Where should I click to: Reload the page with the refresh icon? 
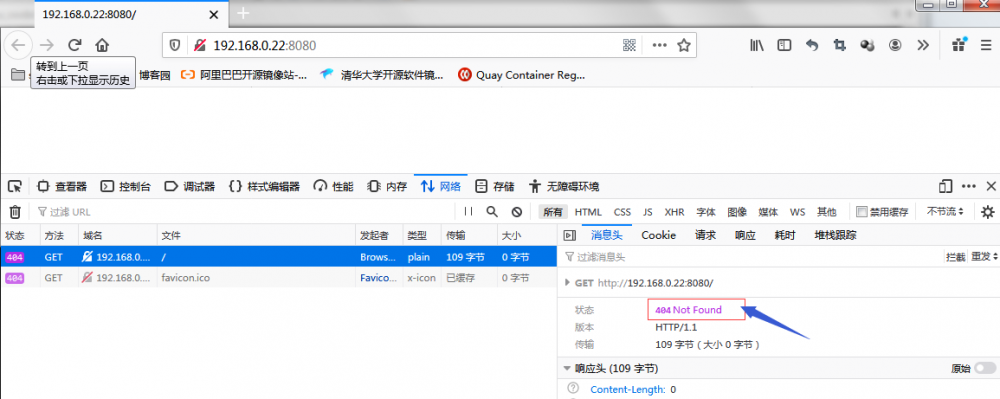click(x=75, y=45)
